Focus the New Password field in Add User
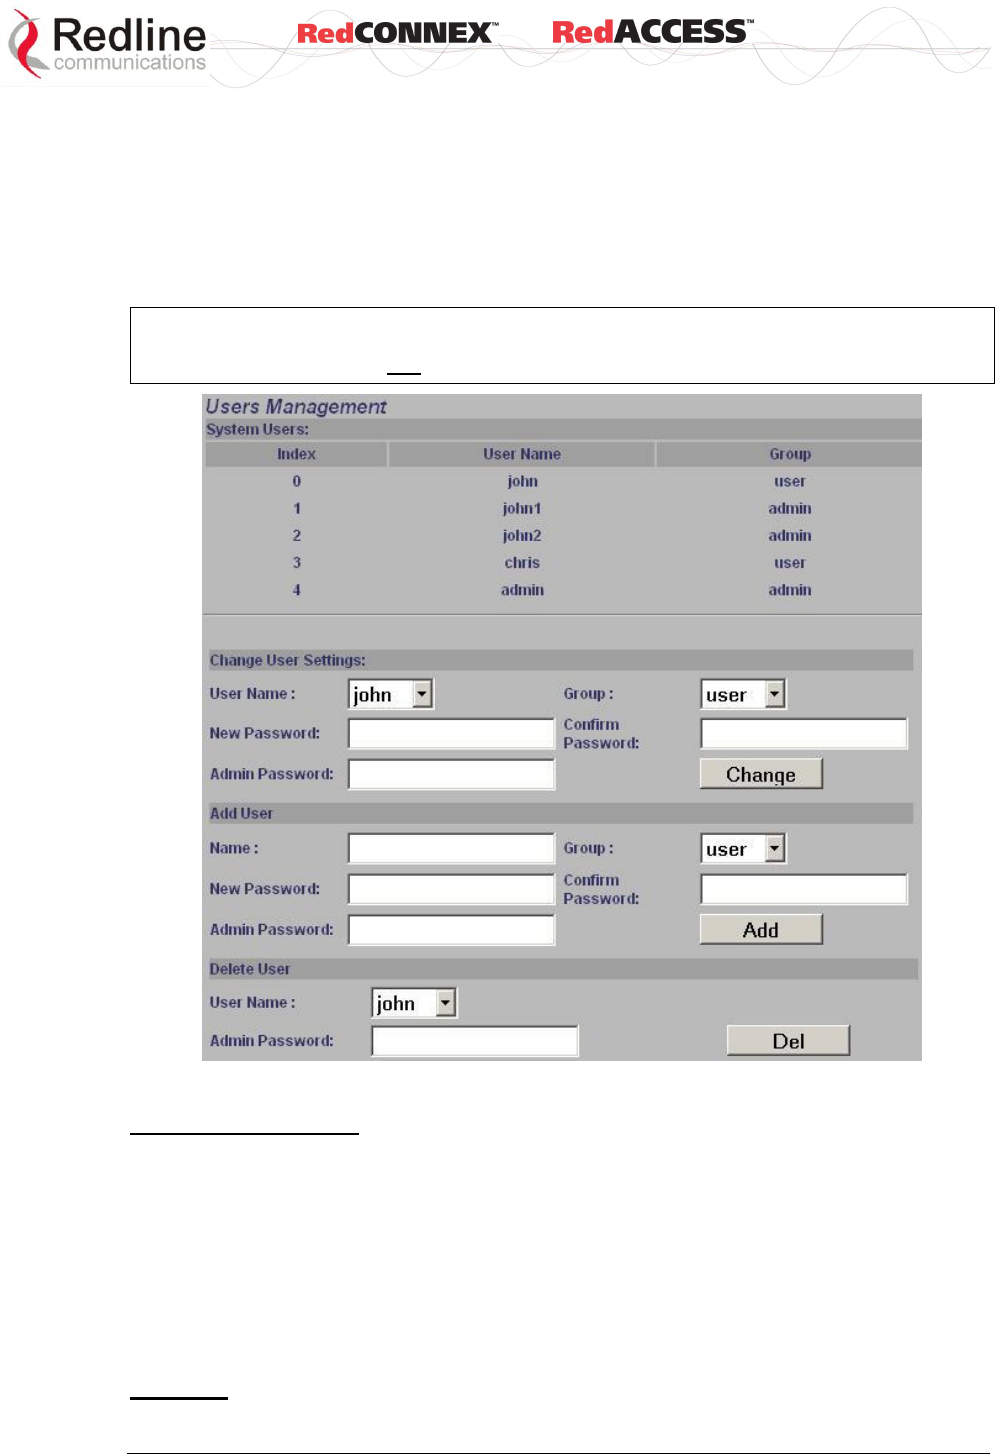Screen dimensions: 995x1454 point(451,889)
